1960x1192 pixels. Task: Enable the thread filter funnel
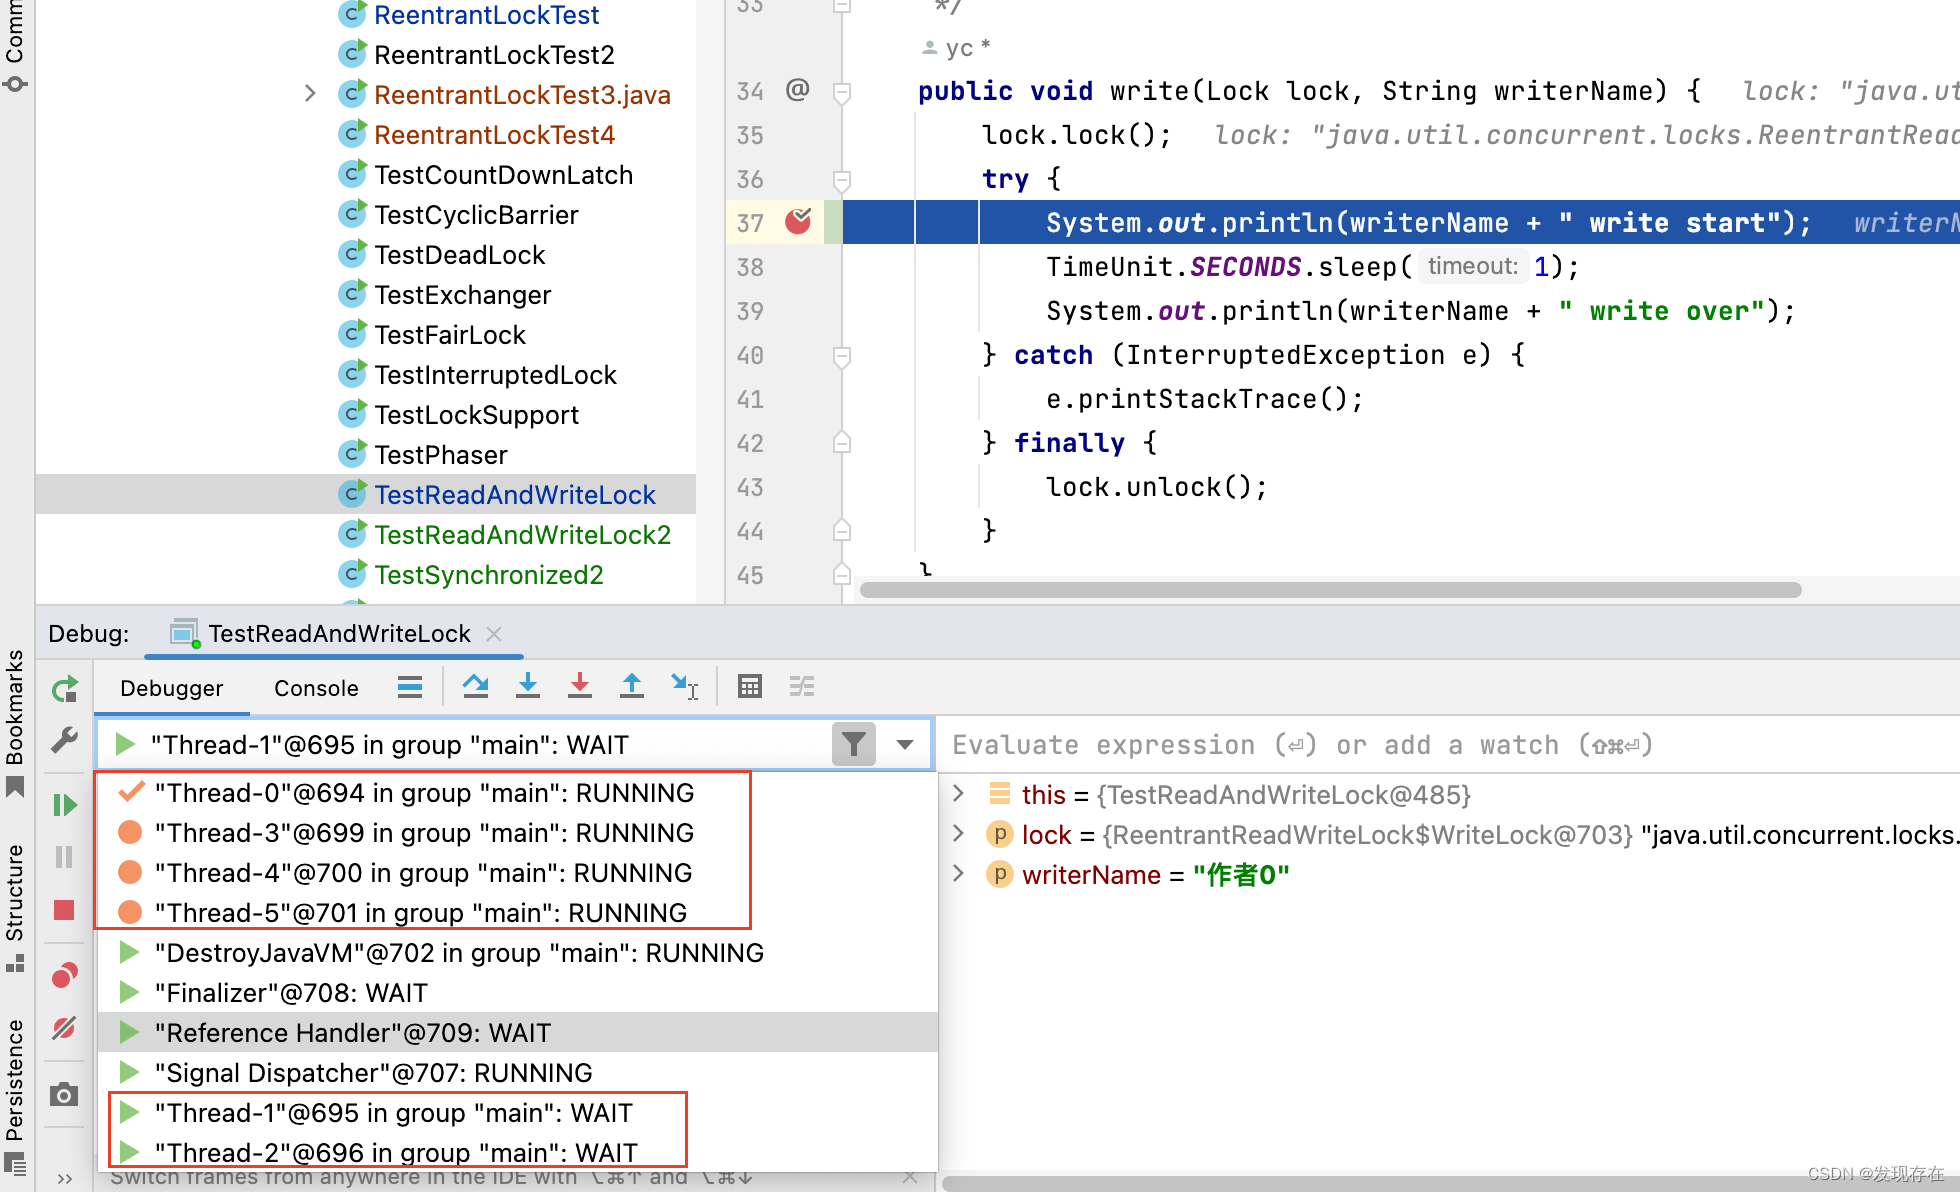pos(853,744)
